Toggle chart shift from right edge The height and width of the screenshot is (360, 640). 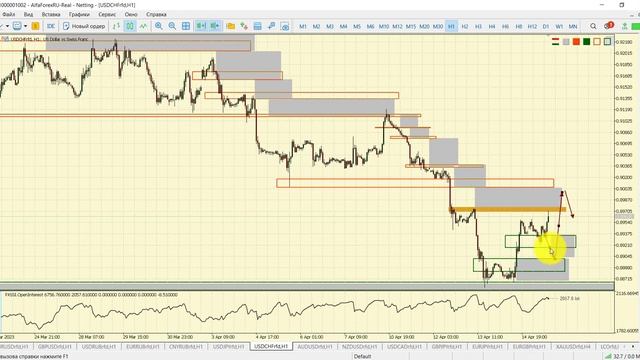(215, 26)
